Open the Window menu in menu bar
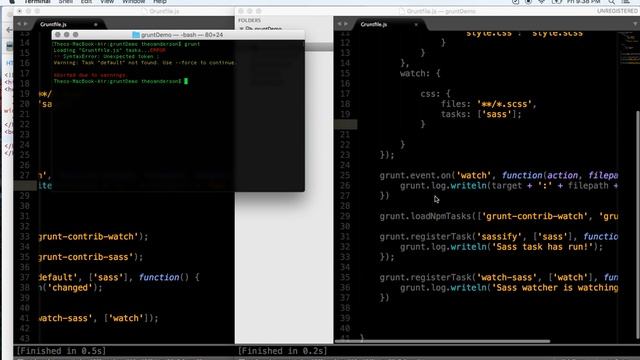This screenshot has height=360, width=640. click(133, 2)
